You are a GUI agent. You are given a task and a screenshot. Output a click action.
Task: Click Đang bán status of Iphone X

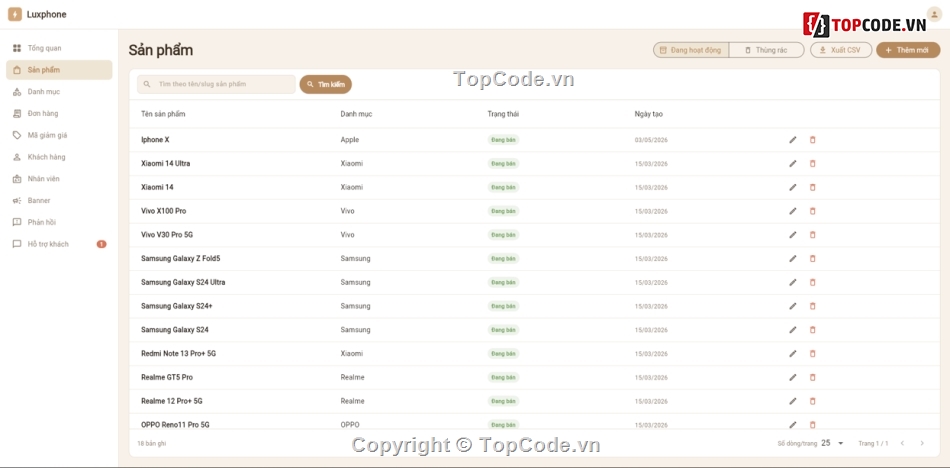(503, 140)
